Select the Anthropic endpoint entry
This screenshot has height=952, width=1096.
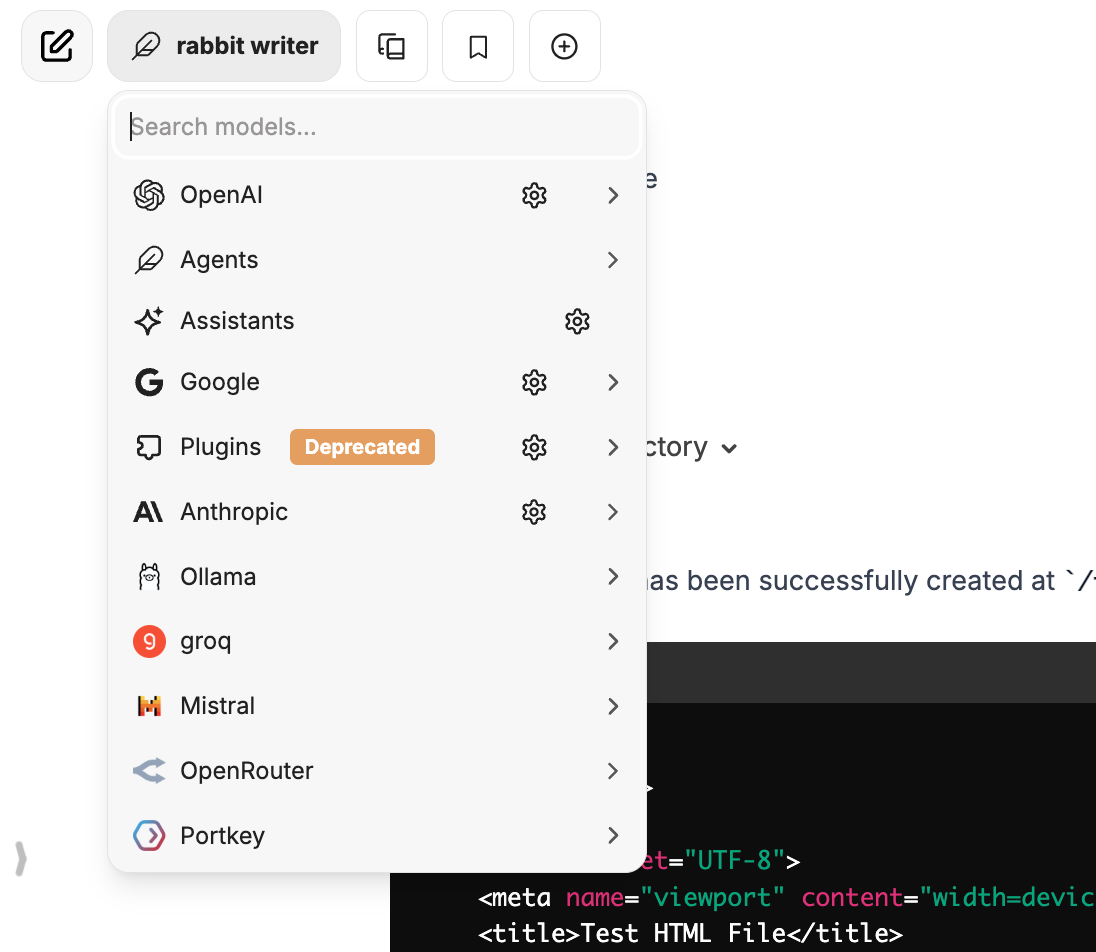377,512
